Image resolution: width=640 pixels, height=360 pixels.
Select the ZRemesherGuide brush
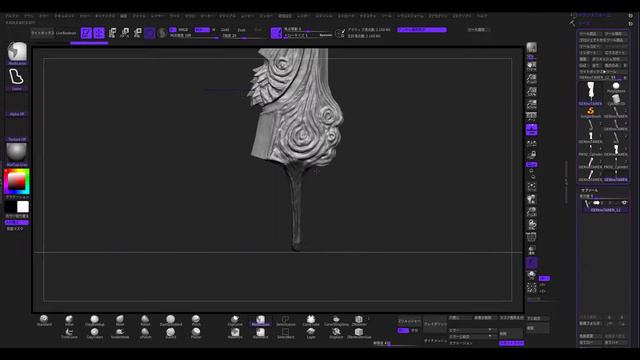[x=359, y=333]
